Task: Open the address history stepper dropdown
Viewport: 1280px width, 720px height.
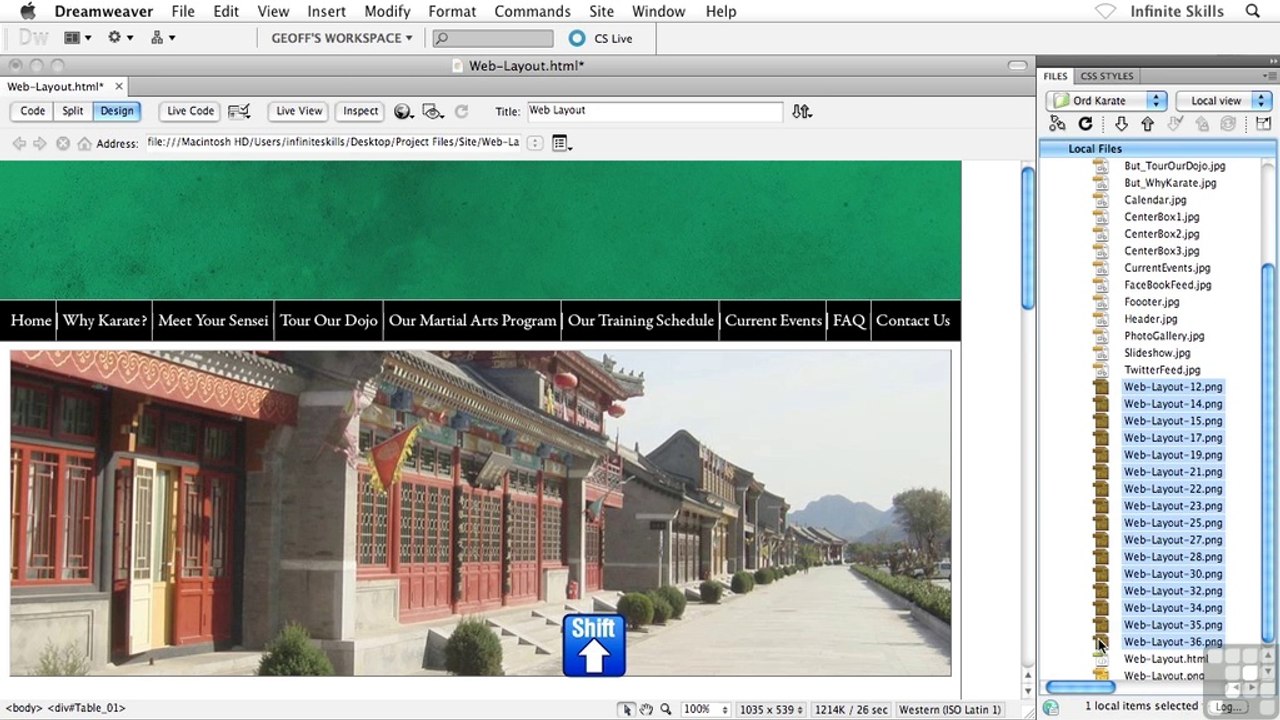Action: click(x=535, y=143)
